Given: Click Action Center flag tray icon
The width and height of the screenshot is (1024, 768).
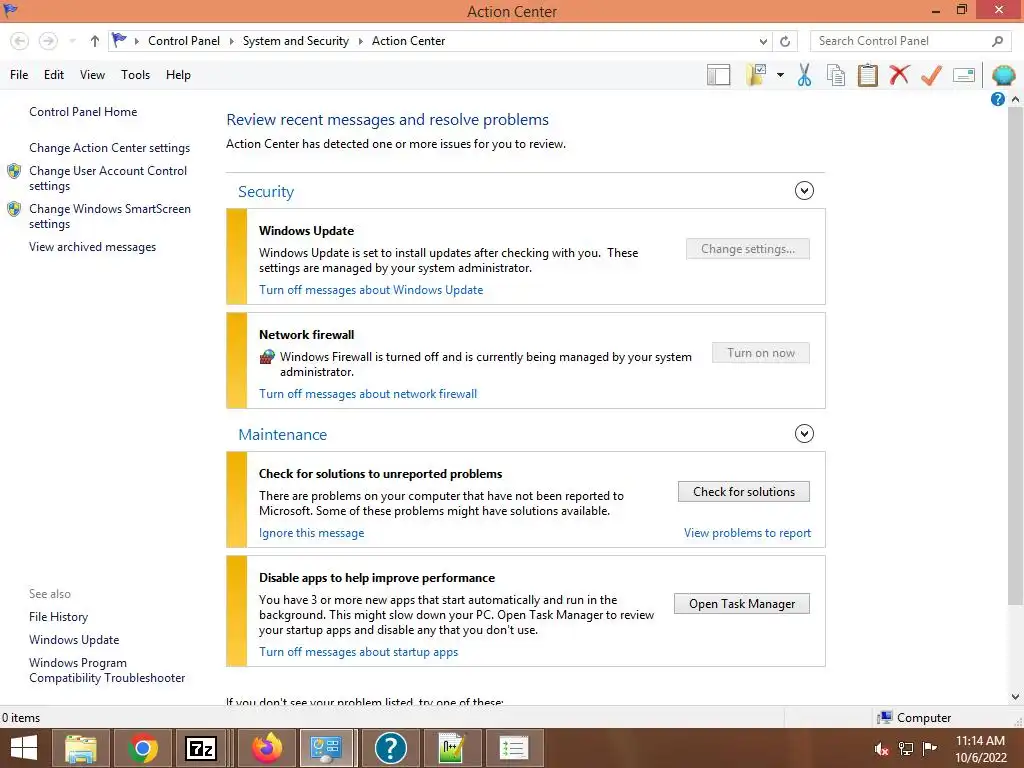Looking at the screenshot, I should point(929,748).
